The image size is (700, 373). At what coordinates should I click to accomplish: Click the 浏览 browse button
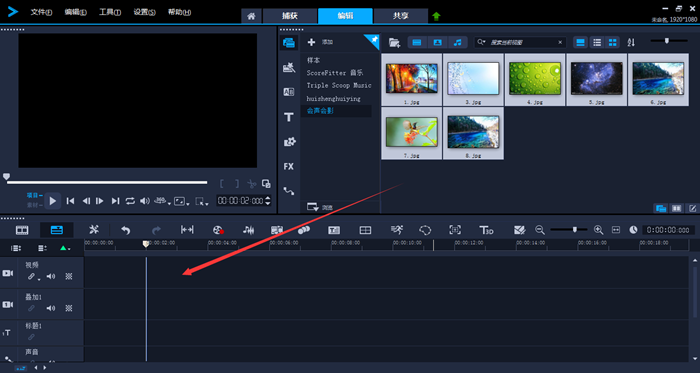pos(320,207)
